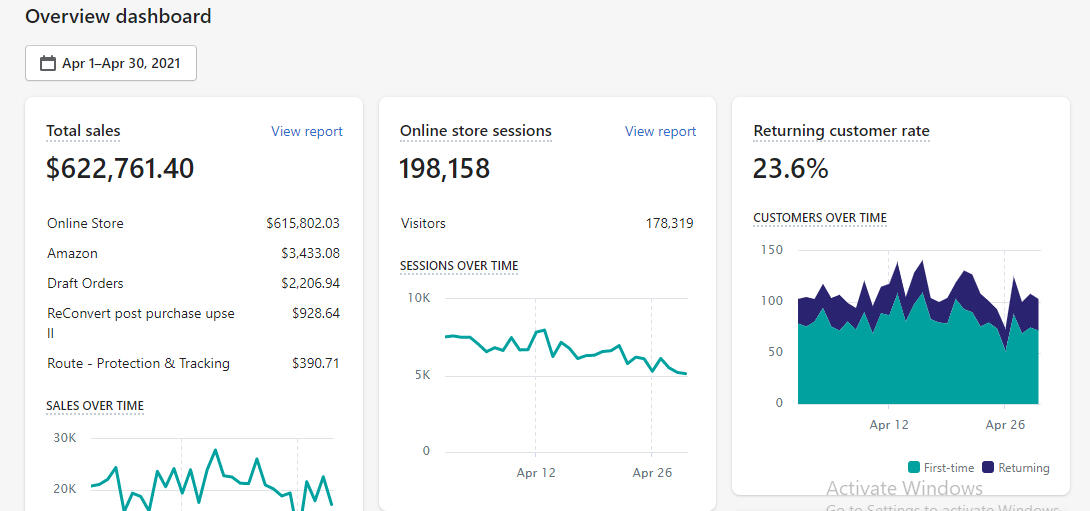Click the Total sales card title
This screenshot has width=1090, height=511.
click(x=83, y=131)
